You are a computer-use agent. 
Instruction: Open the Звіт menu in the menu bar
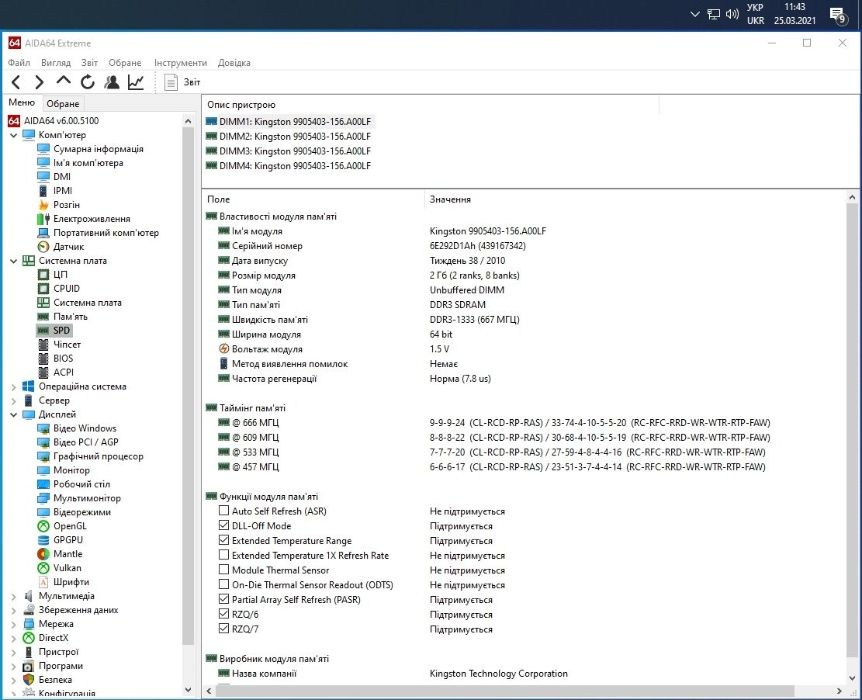90,63
